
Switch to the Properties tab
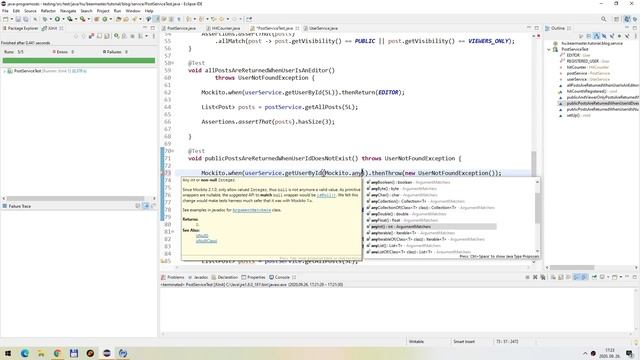[253, 277]
